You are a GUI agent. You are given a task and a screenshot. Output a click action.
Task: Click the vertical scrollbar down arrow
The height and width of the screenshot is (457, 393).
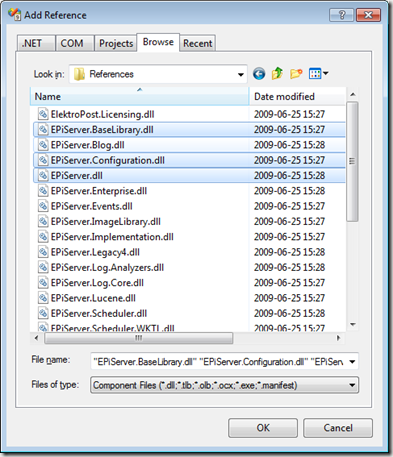coord(353,325)
